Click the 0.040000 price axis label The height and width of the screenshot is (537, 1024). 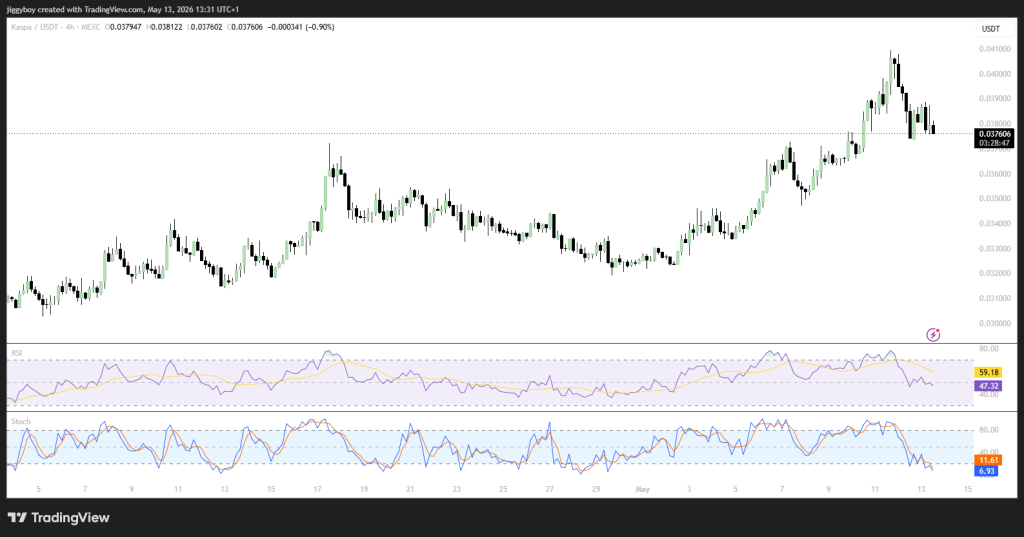coord(995,74)
